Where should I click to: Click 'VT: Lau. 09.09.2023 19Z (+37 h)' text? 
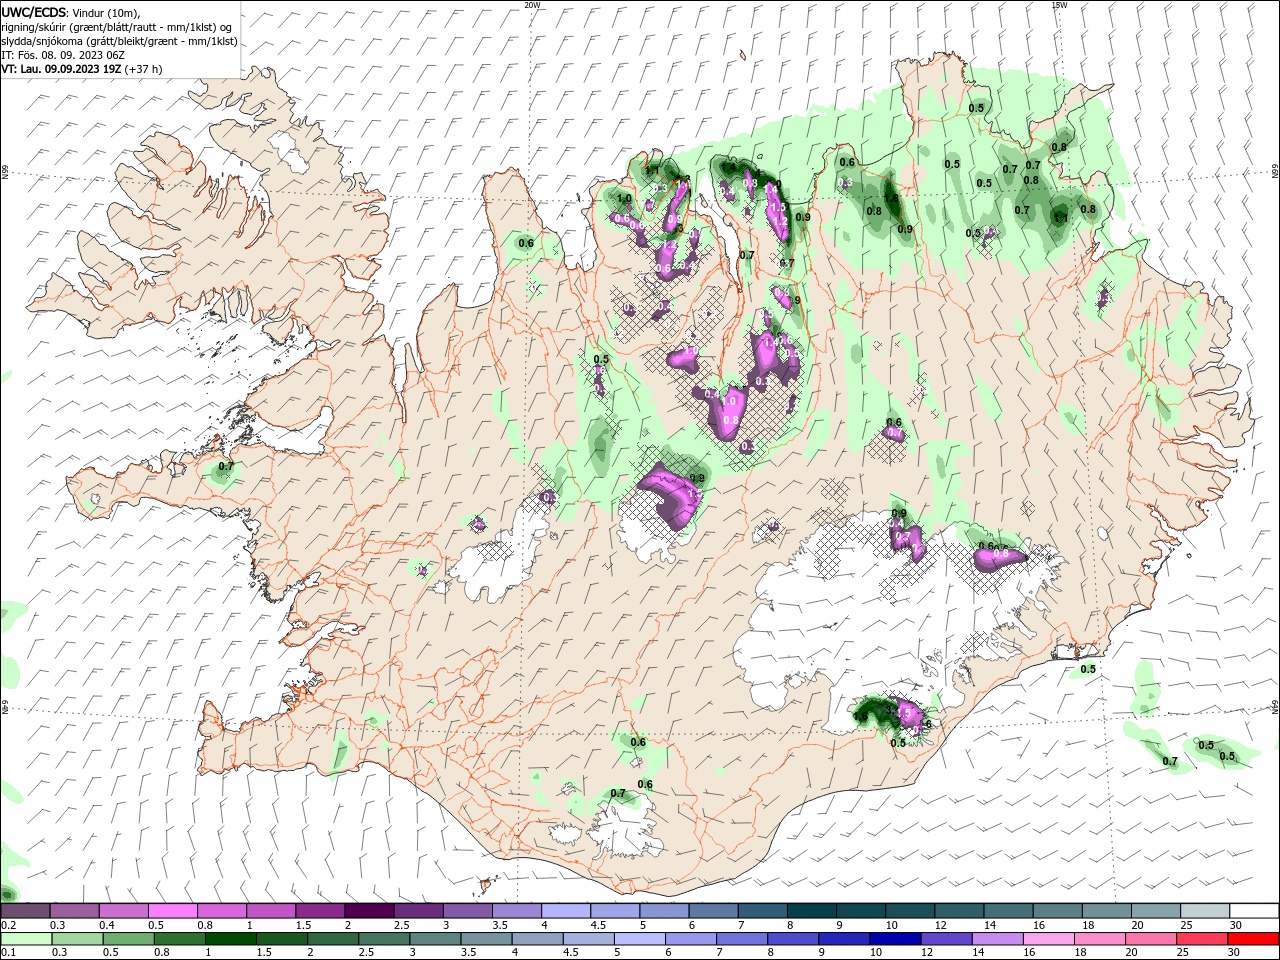click(x=82, y=69)
